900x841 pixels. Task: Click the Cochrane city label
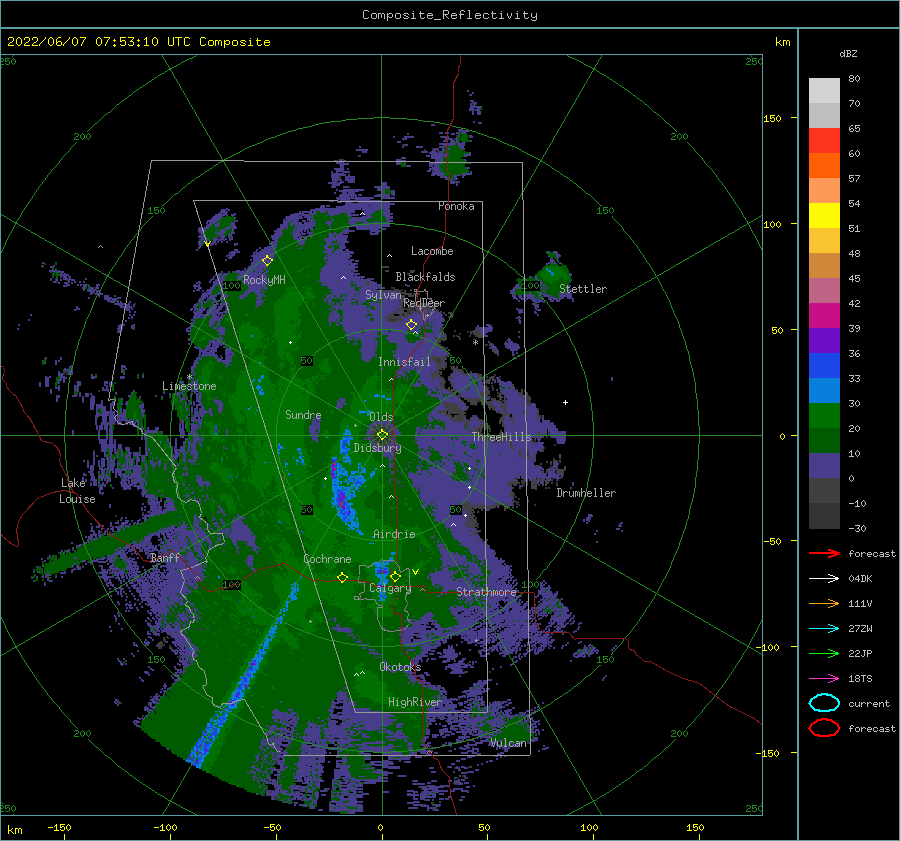[327, 559]
